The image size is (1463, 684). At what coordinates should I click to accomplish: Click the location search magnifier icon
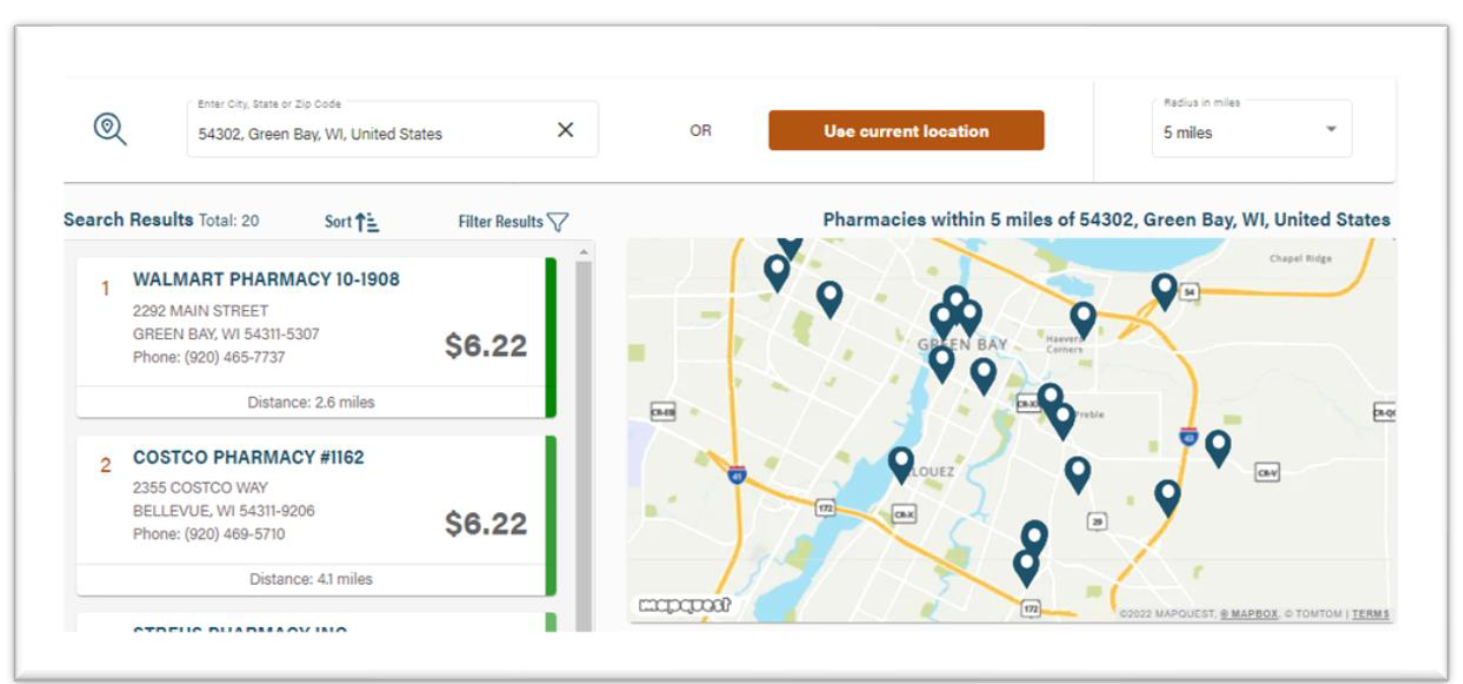pos(110,129)
